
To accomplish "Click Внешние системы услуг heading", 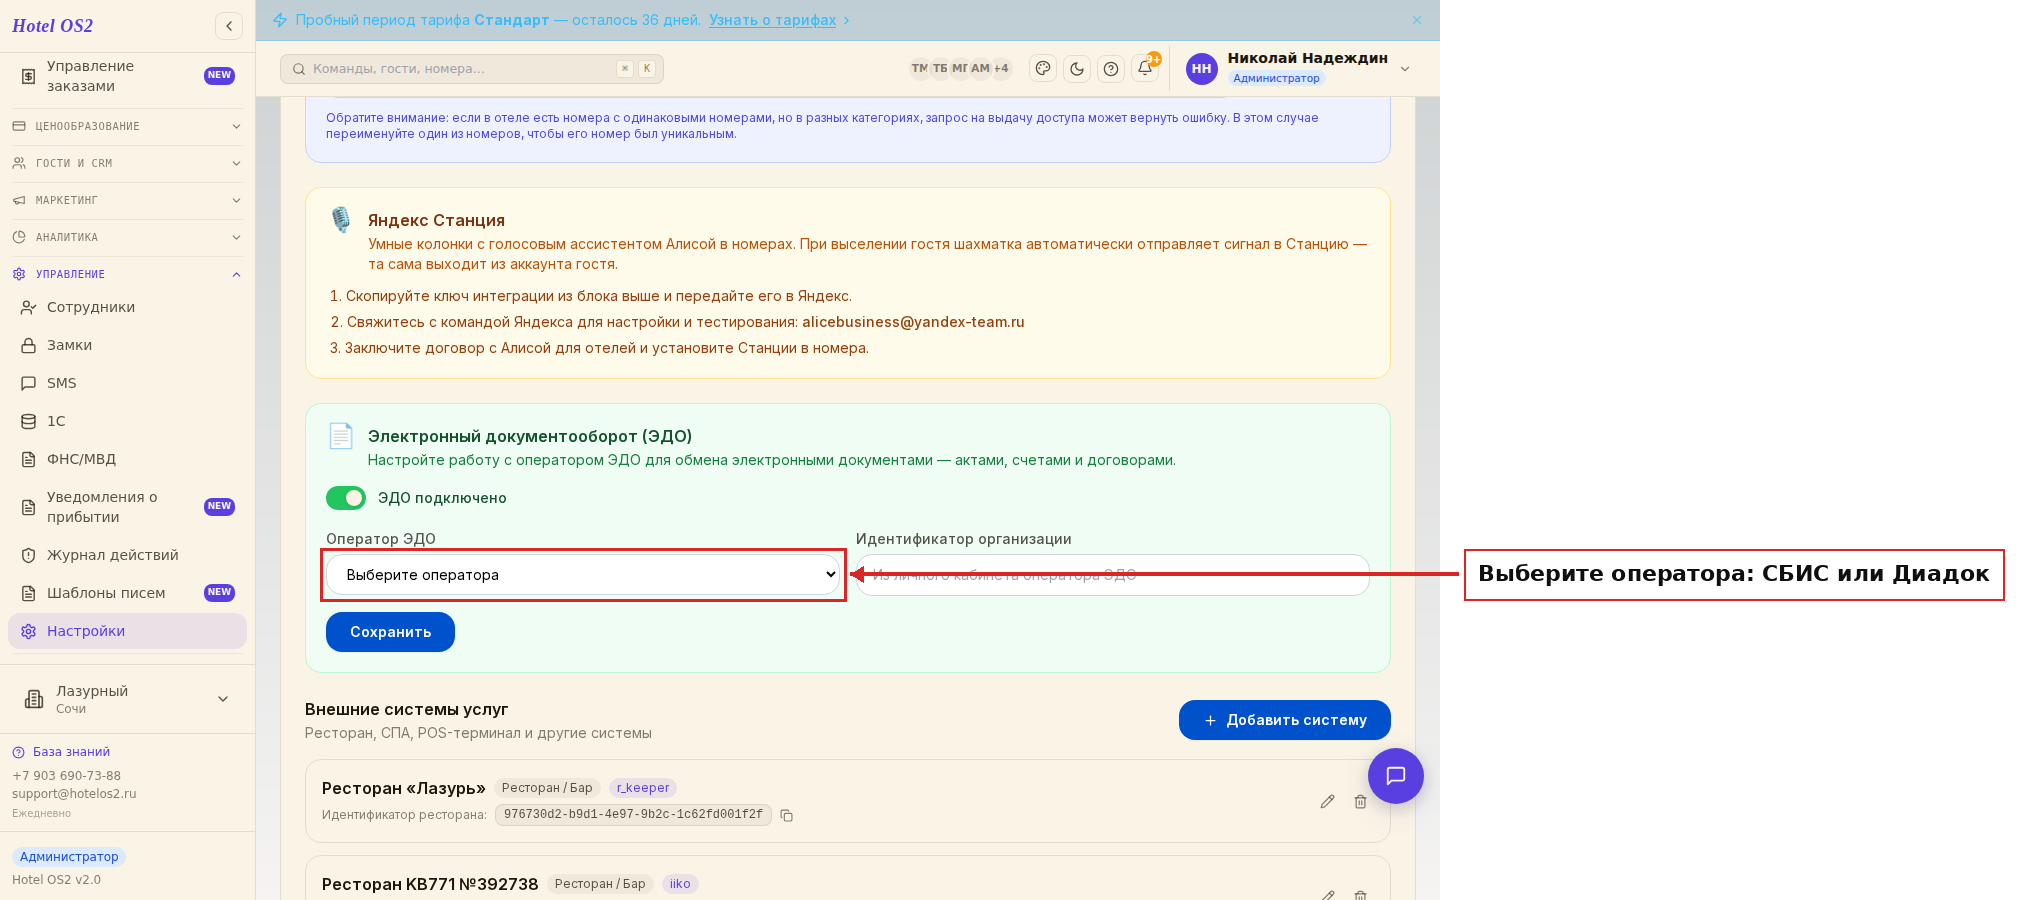I will [x=406, y=709].
